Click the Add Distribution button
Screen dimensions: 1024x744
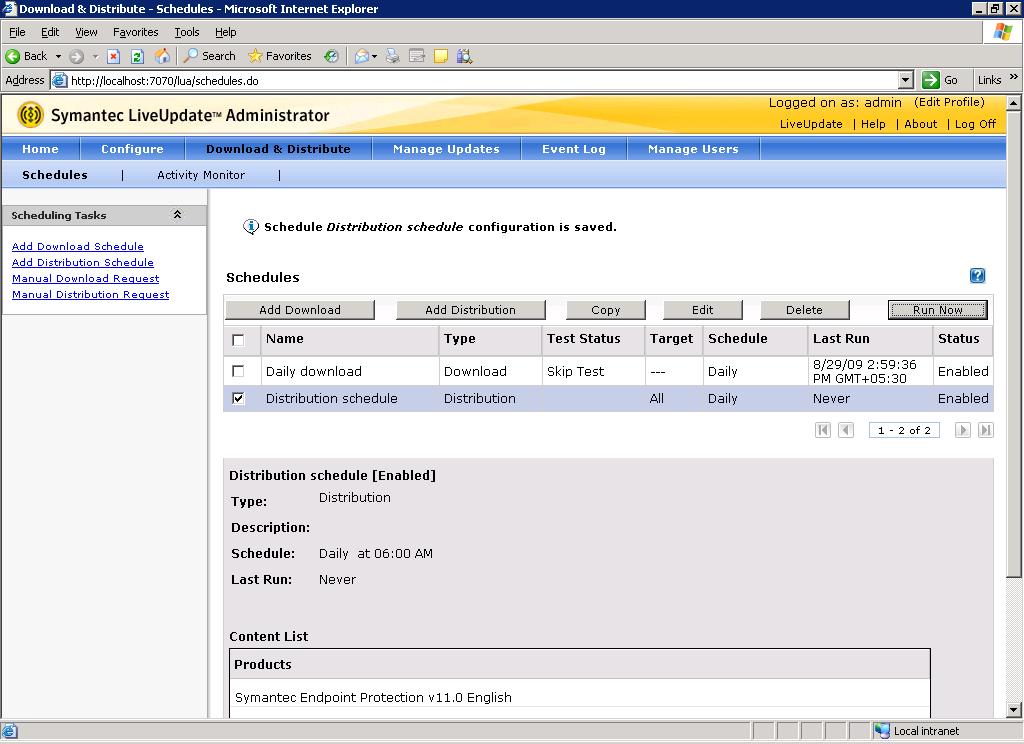pyautogui.click(x=470, y=310)
